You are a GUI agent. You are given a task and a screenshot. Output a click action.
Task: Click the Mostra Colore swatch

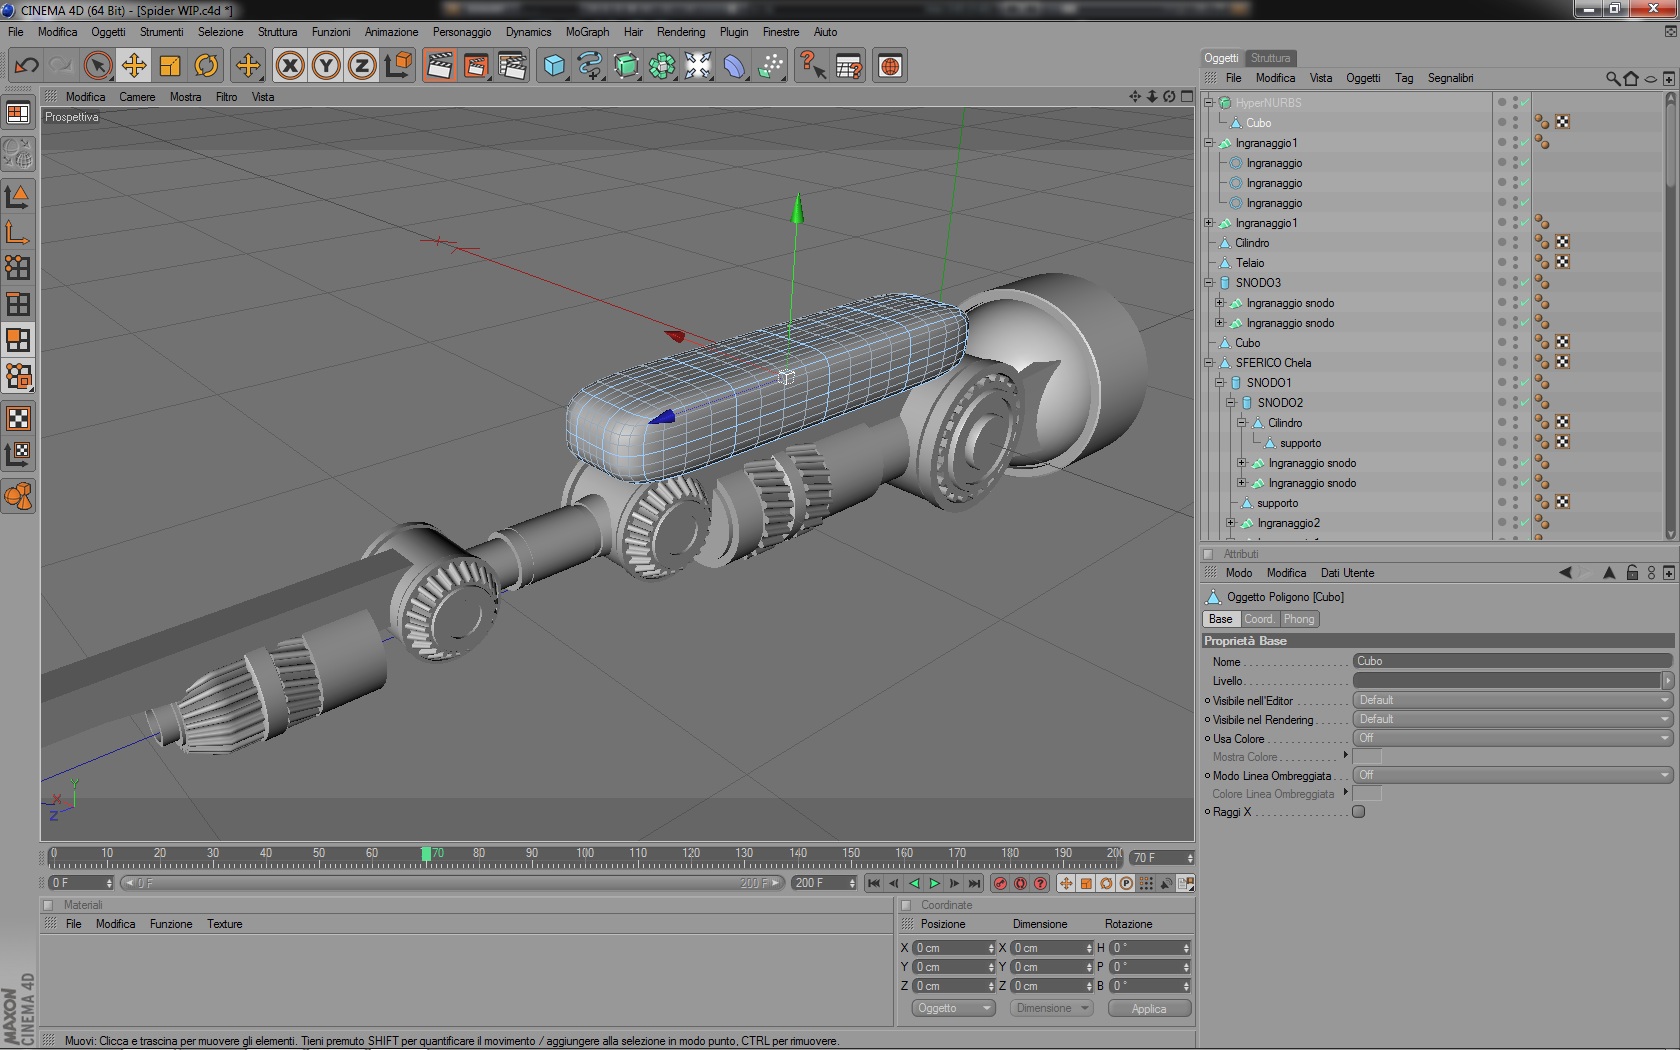click(1367, 757)
